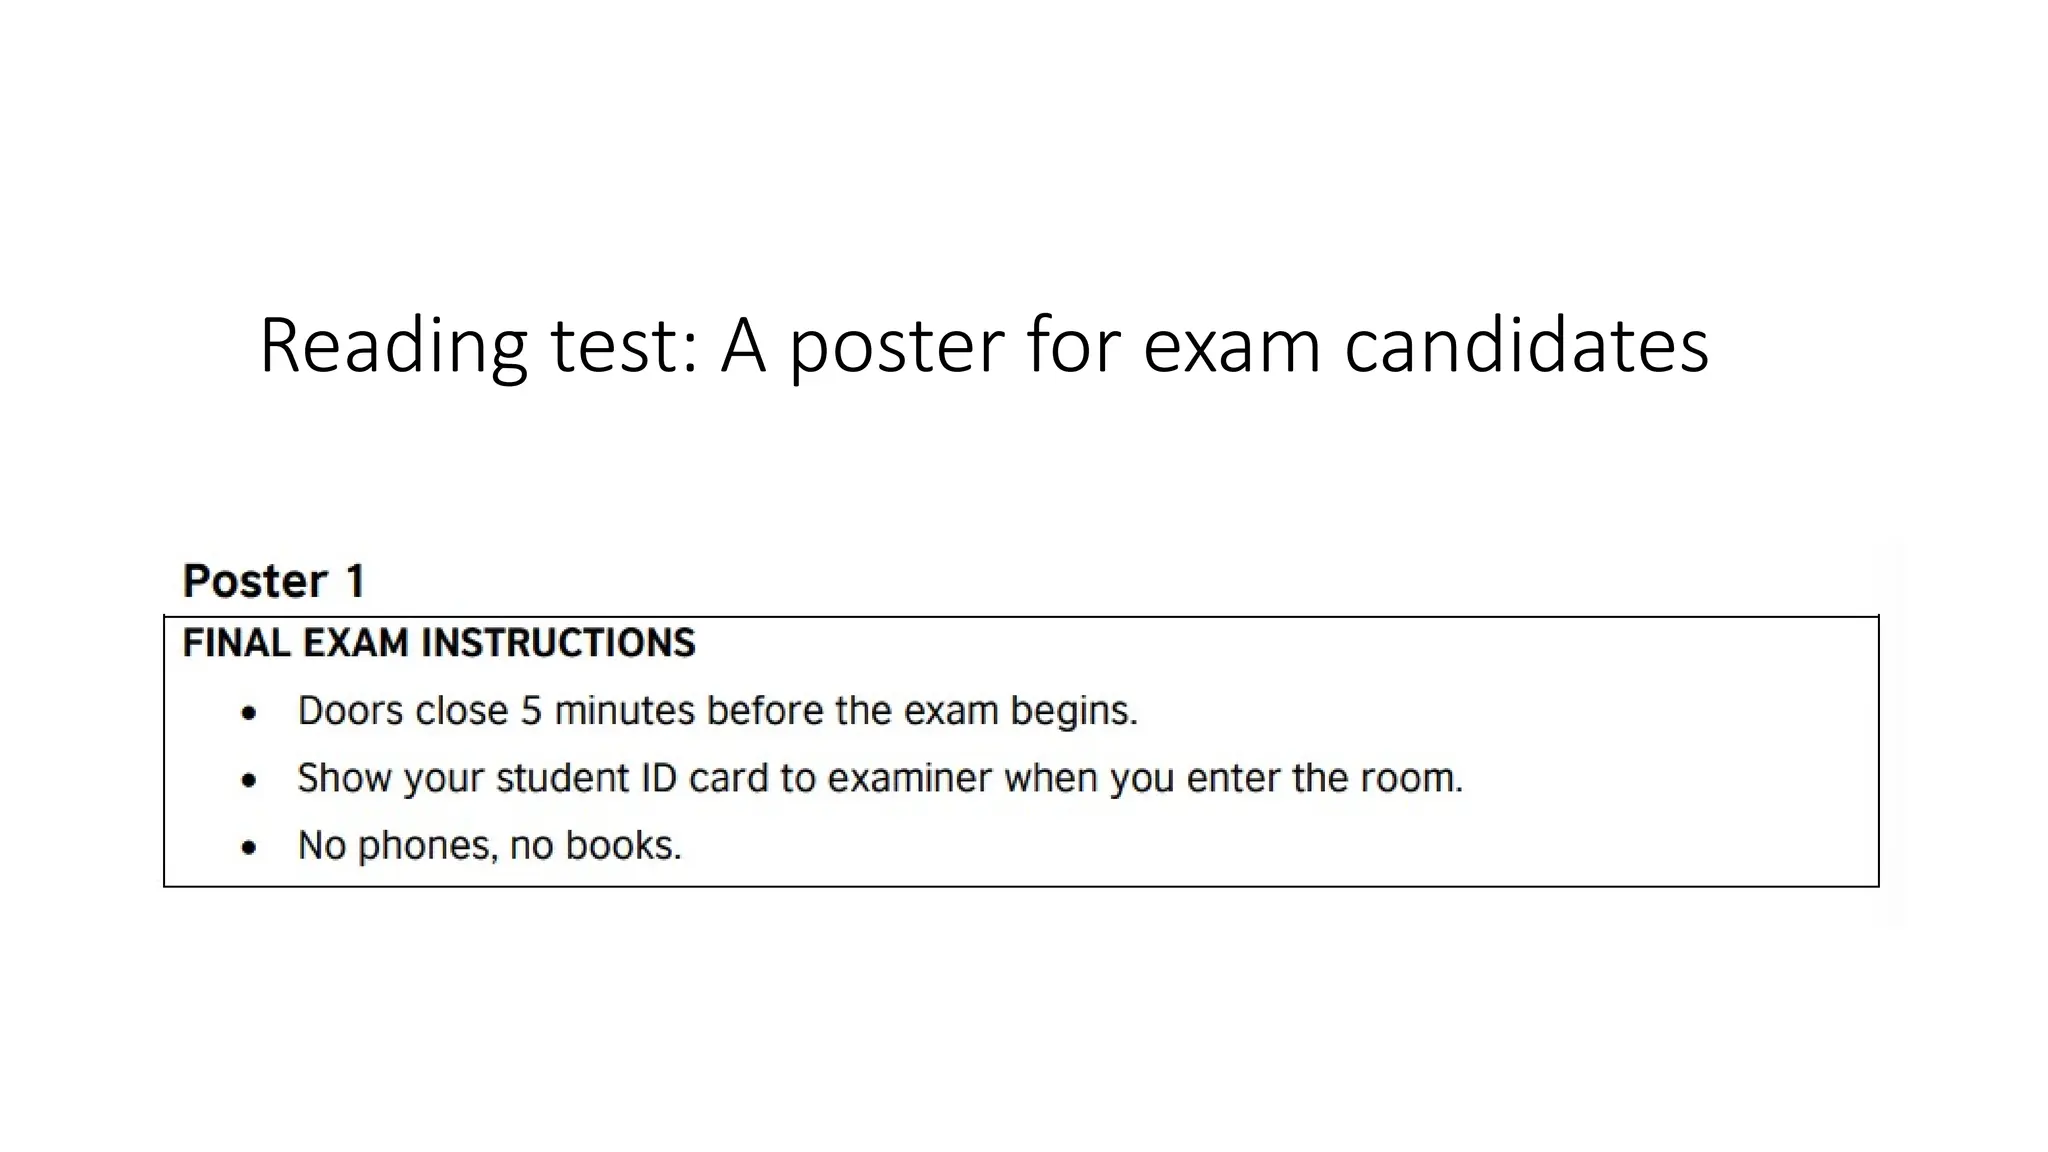Click the bullet dot before 'No phones'
This screenshot has width=2048, height=1152.
249,848
